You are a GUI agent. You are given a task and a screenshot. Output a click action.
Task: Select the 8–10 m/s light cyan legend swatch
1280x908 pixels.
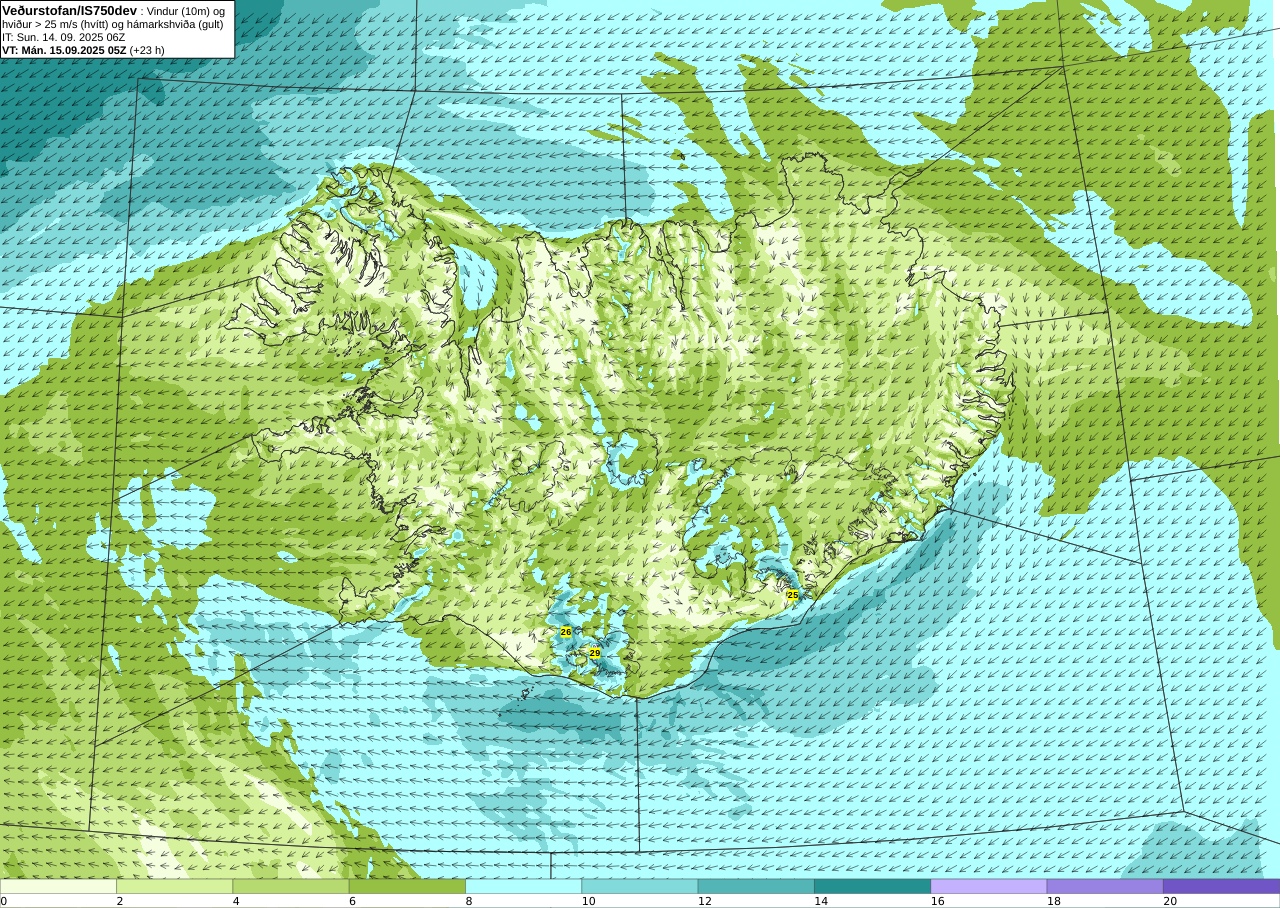click(523, 886)
